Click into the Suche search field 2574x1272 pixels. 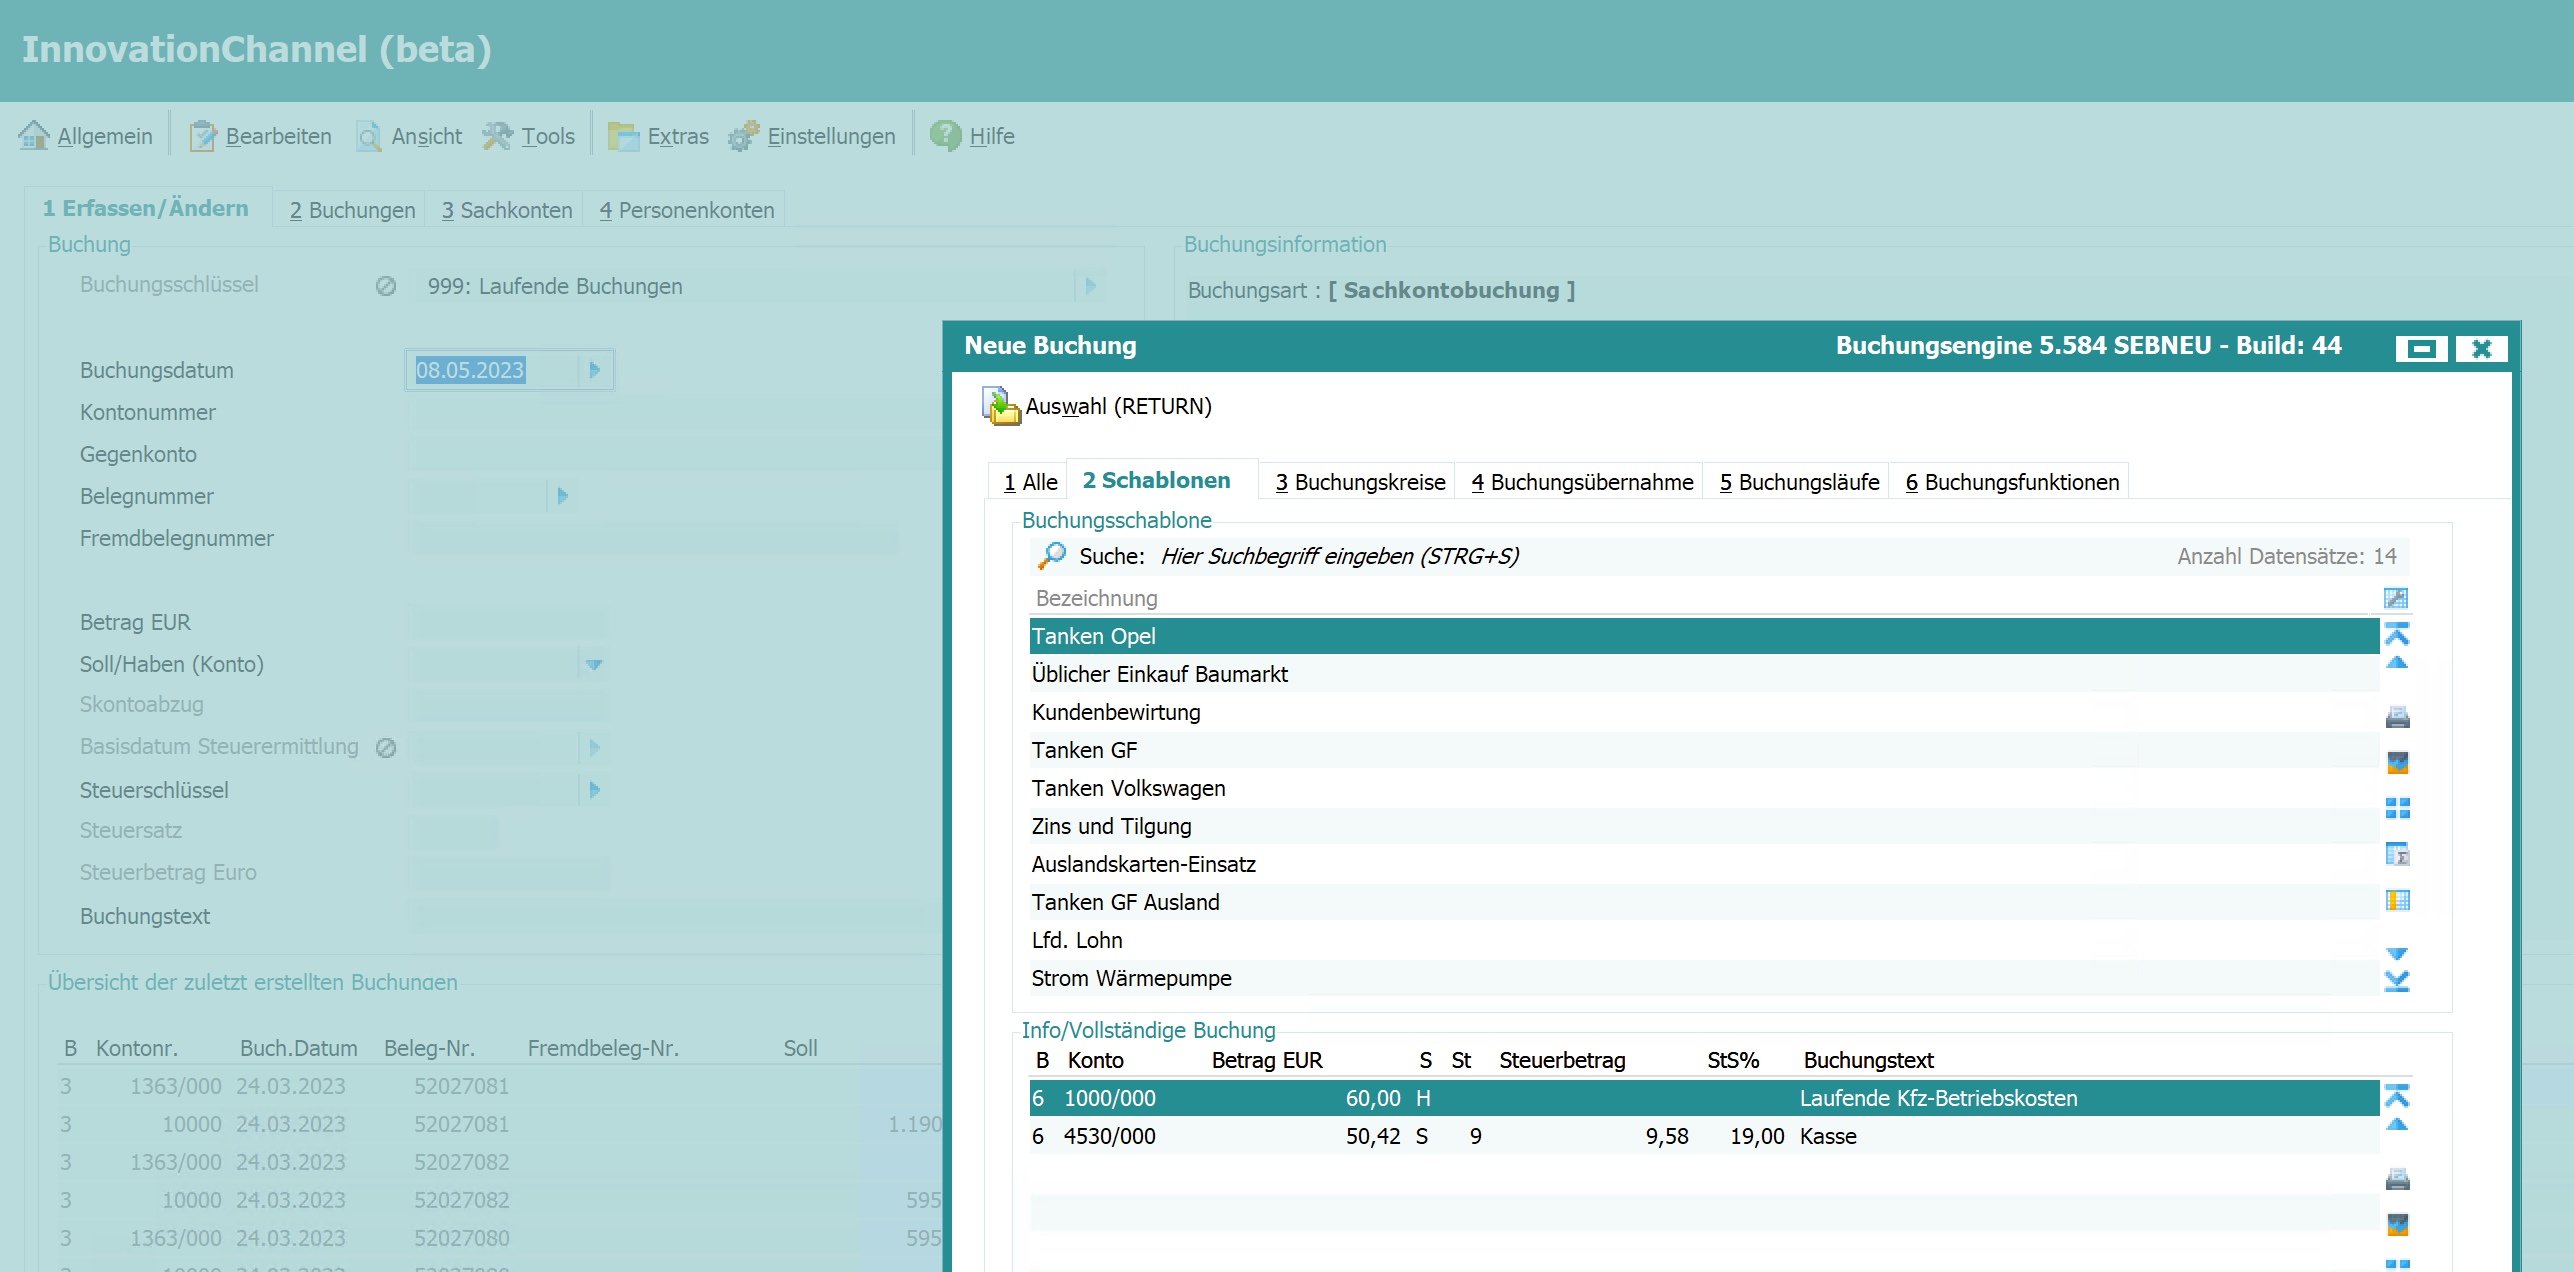pyautogui.click(x=1338, y=556)
